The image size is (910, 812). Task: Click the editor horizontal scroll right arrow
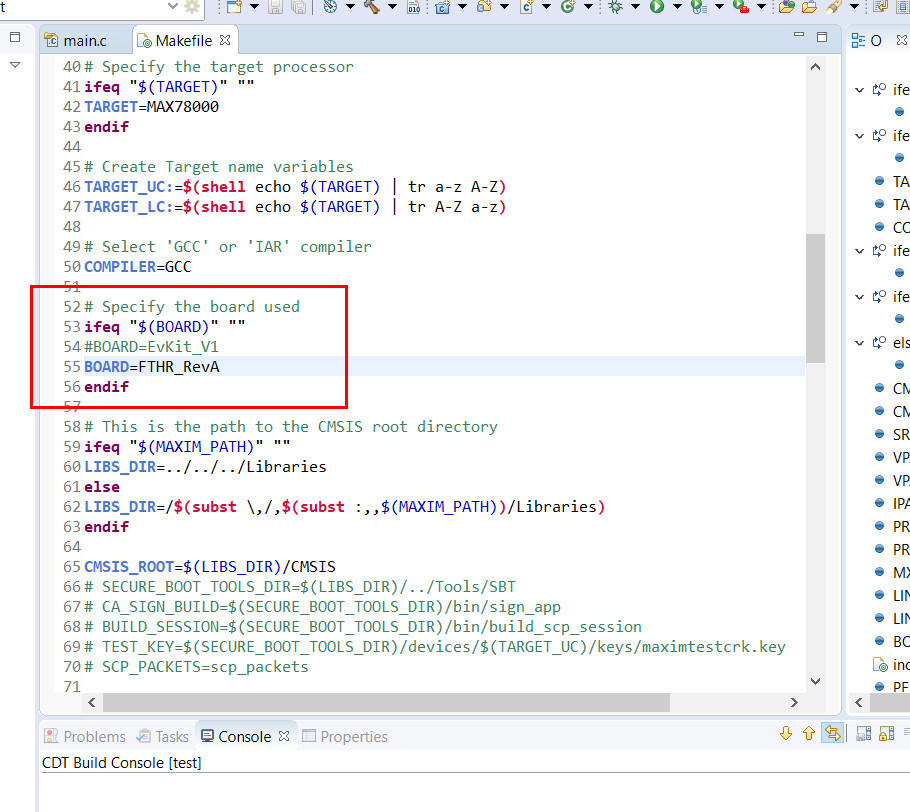coord(794,702)
